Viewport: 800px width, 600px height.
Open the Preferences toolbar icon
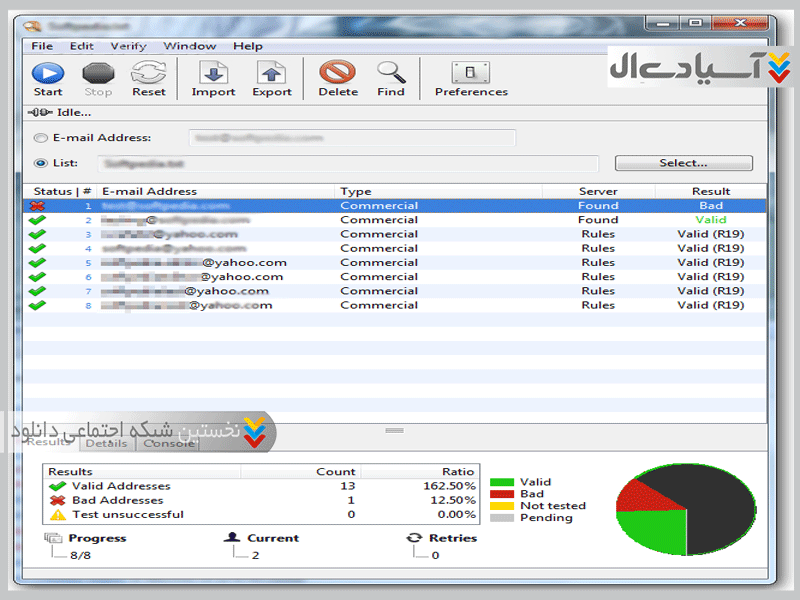pos(471,73)
